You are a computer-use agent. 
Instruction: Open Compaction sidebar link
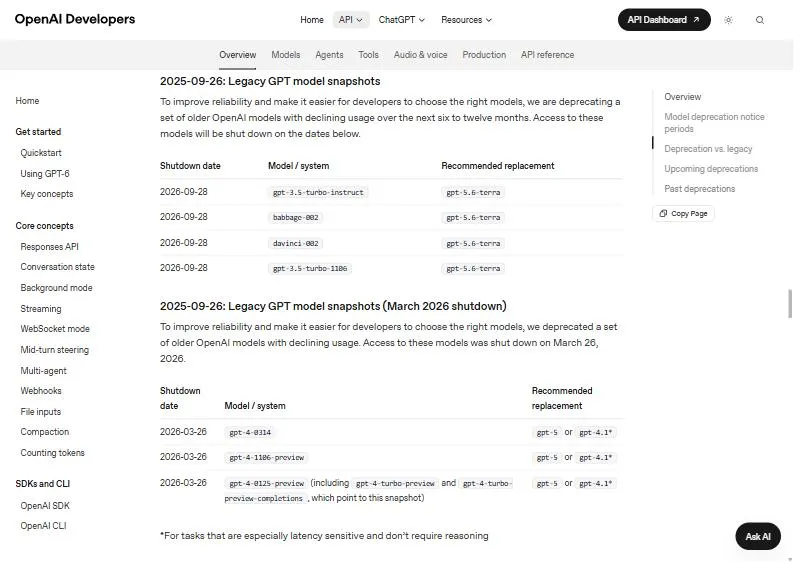pyautogui.click(x=45, y=432)
